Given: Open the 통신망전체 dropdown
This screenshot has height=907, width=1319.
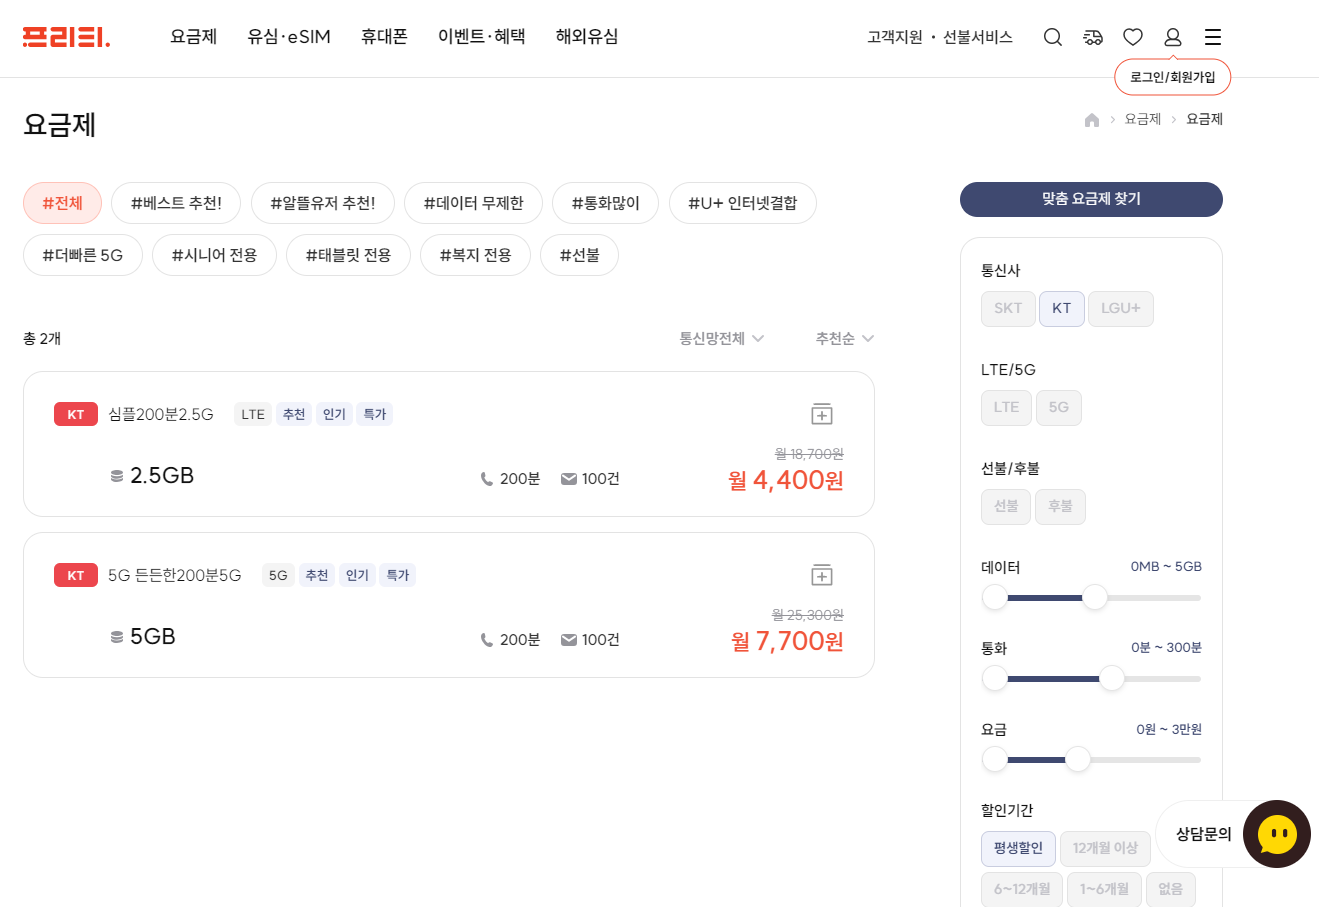Looking at the screenshot, I should tap(719, 338).
